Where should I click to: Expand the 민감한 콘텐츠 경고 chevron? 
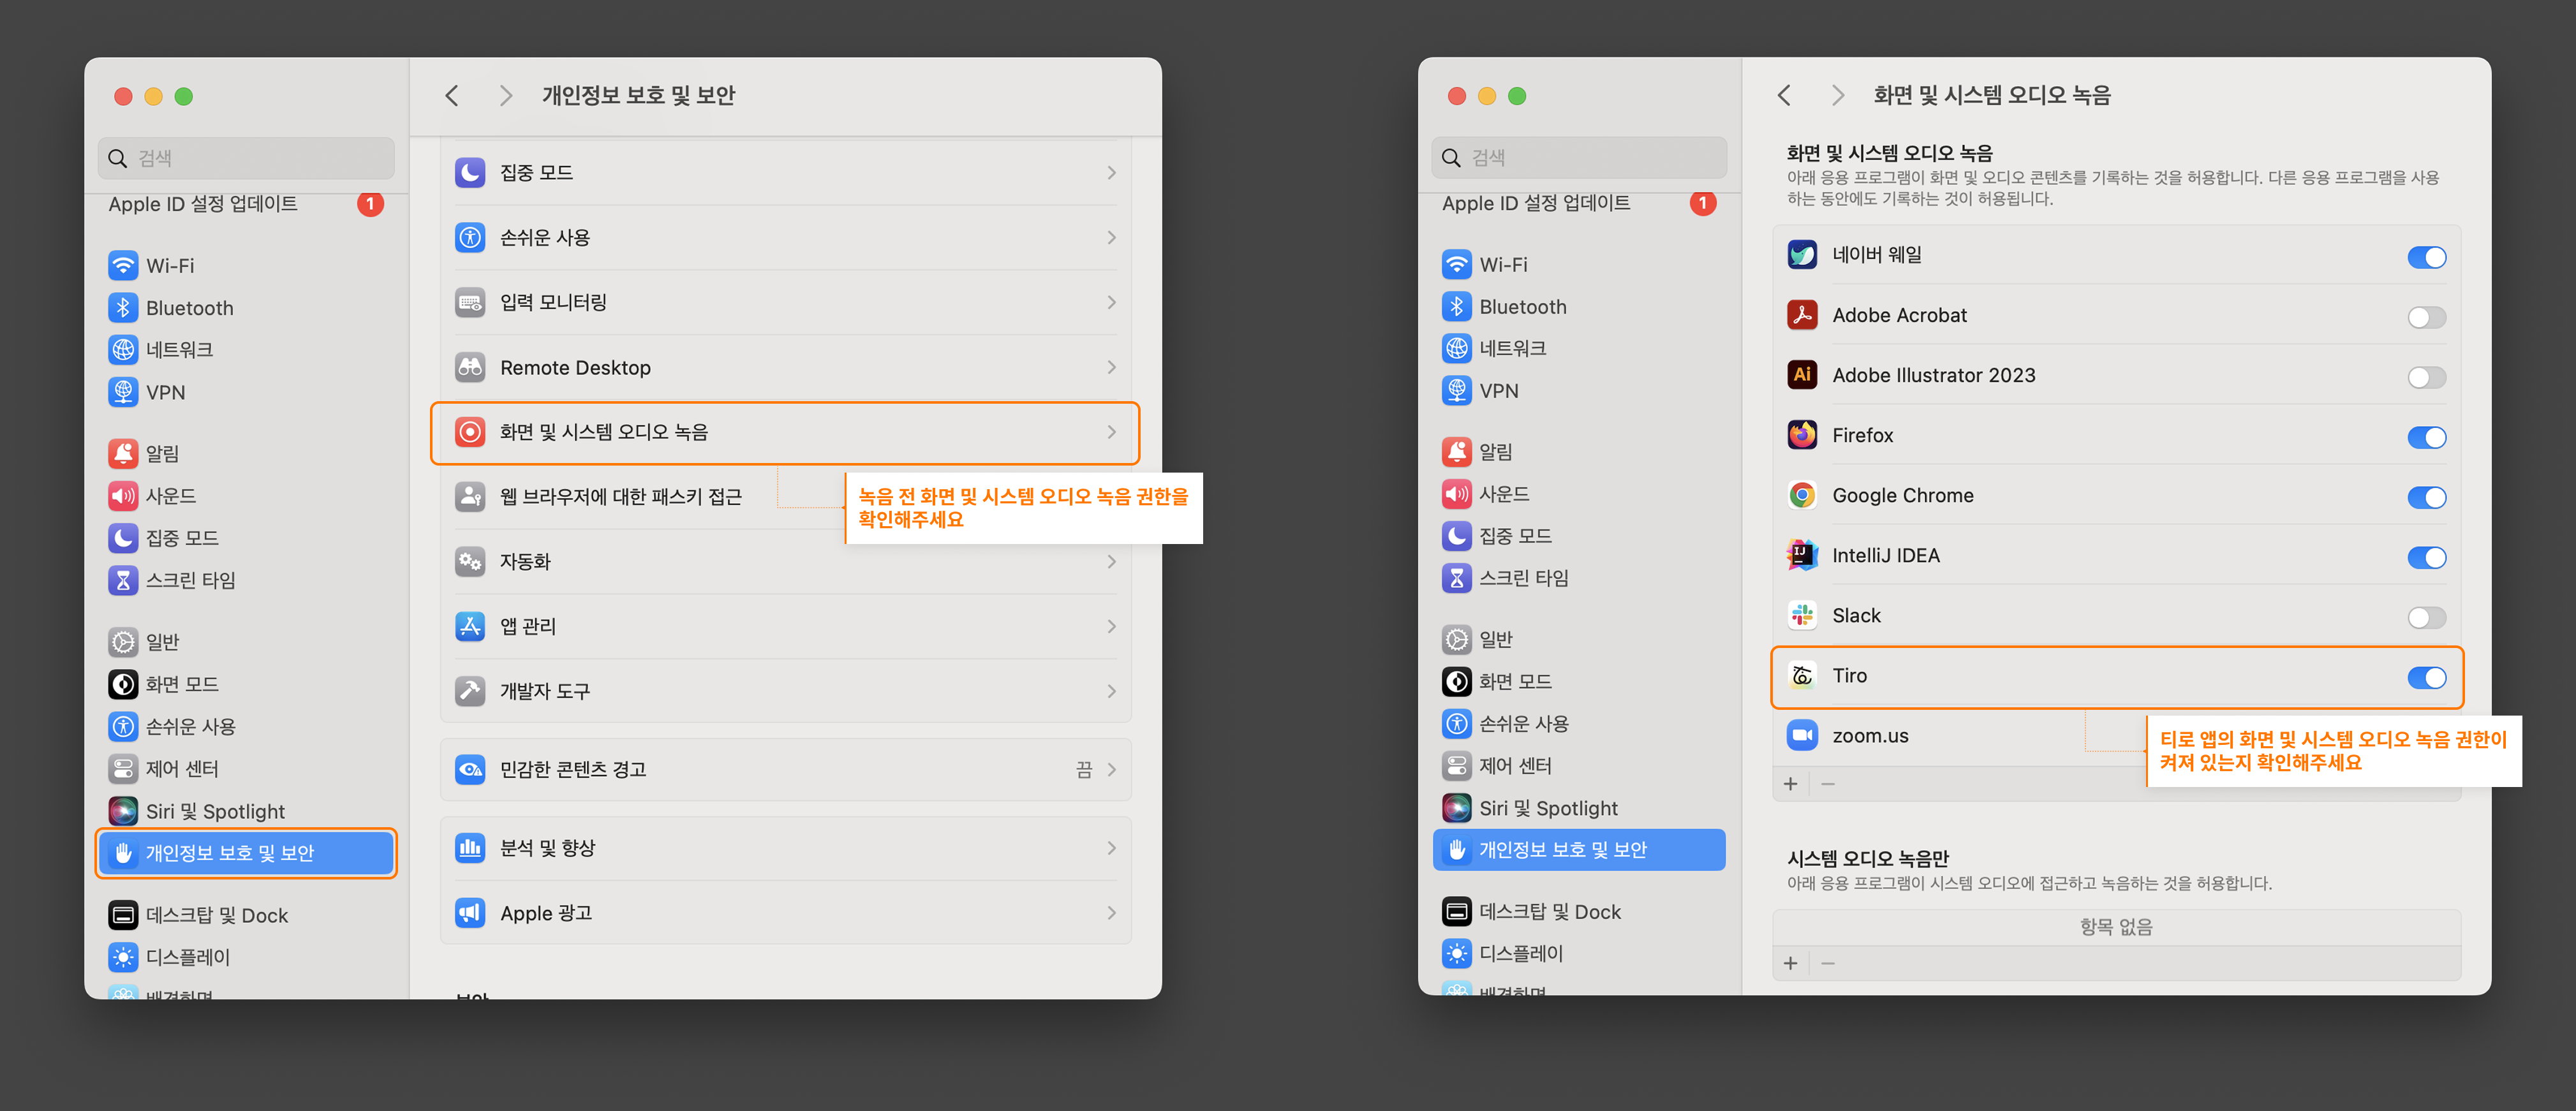click(1111, 769)
